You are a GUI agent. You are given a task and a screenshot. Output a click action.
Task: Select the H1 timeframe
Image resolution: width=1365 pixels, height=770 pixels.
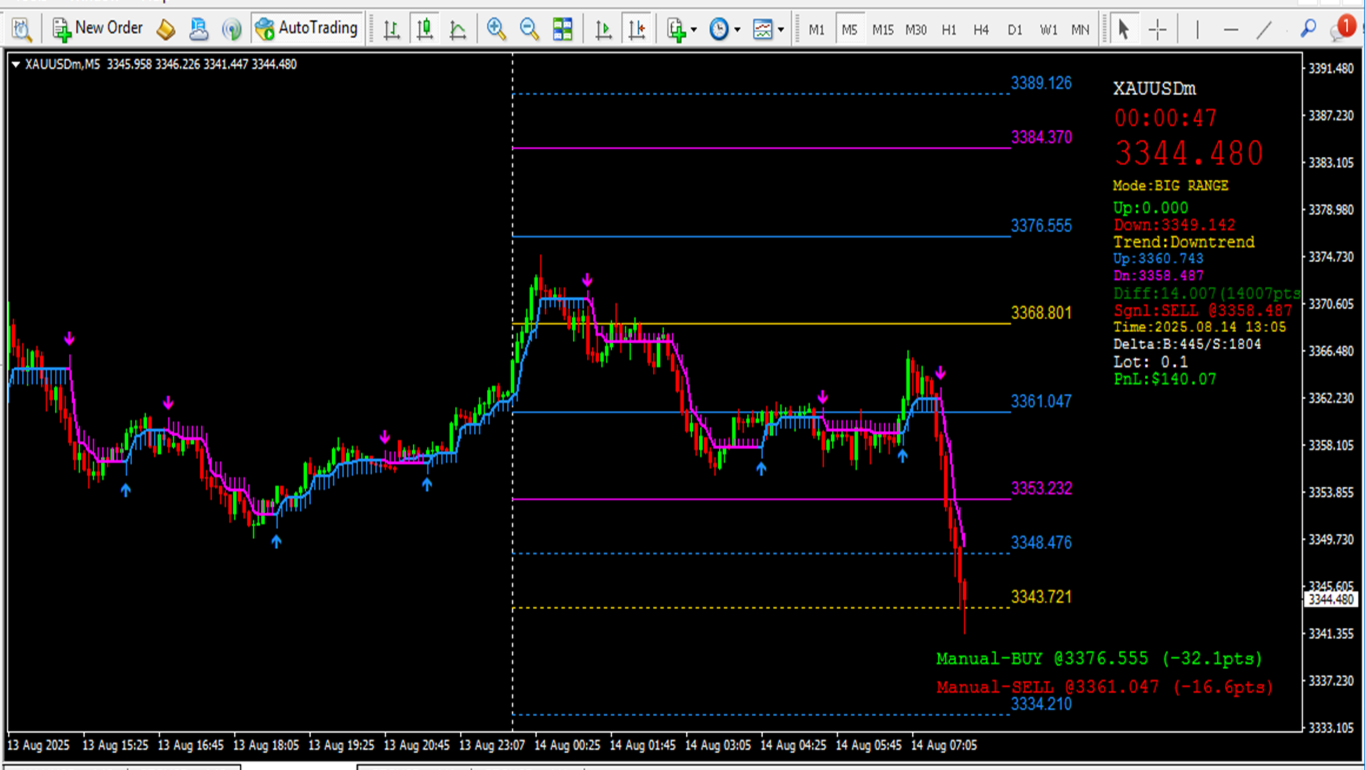(x=949, y=30)
